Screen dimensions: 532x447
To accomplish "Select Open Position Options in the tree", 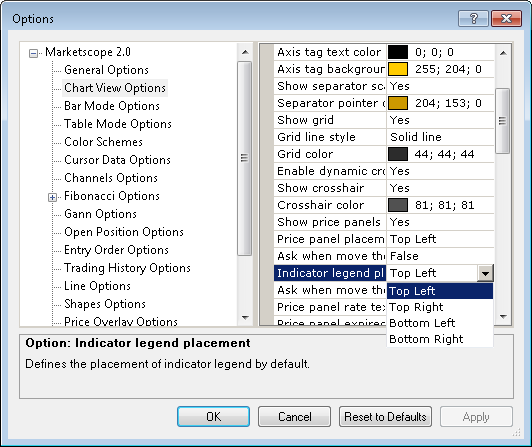I will point(124,232).
